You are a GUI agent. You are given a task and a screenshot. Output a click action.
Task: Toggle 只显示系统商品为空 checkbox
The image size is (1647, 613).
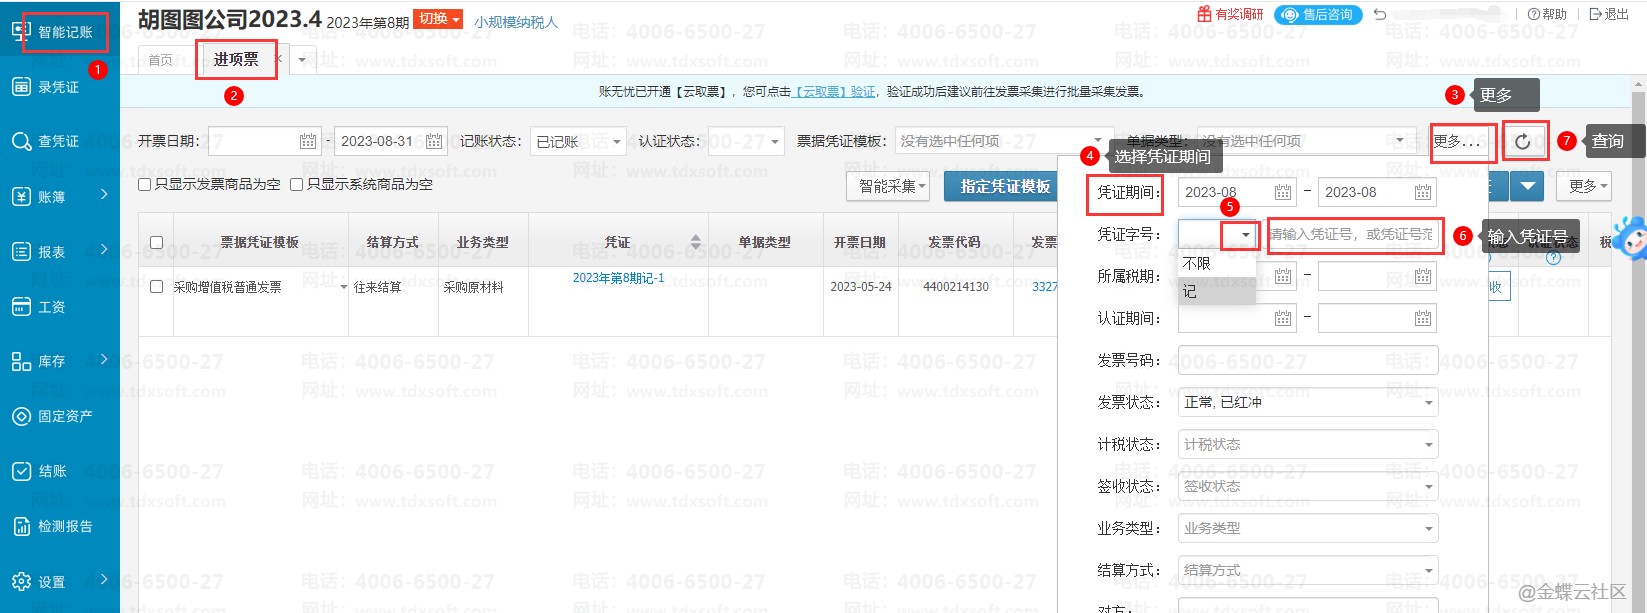(297, 185)
